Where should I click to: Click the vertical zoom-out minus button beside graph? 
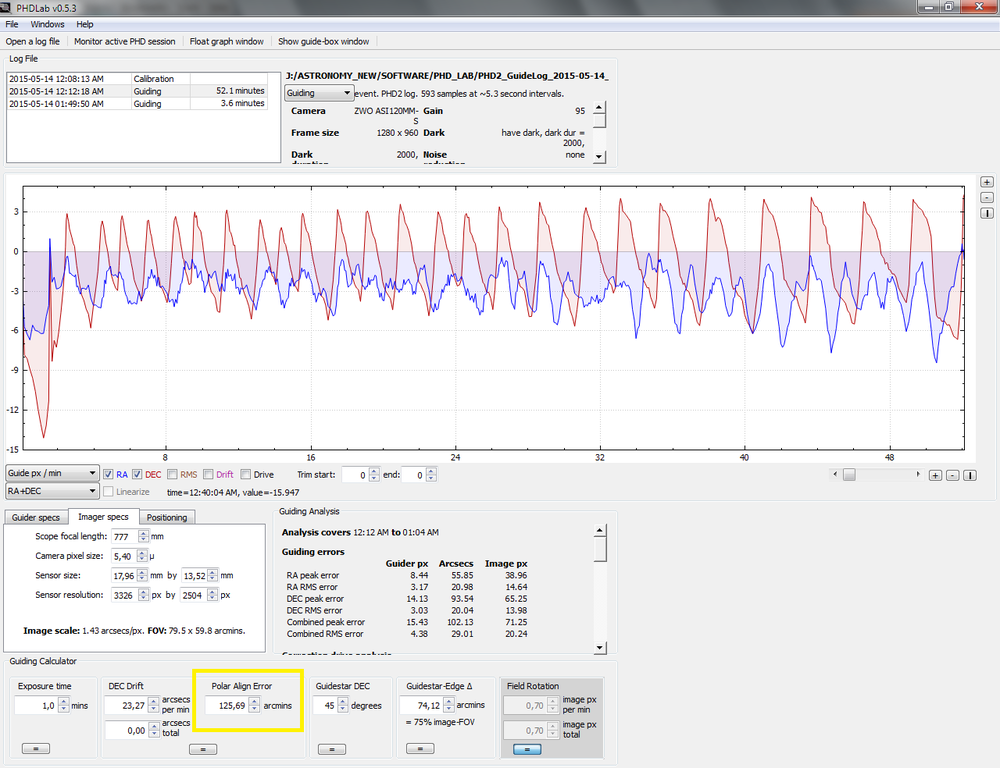click(987, 197)
